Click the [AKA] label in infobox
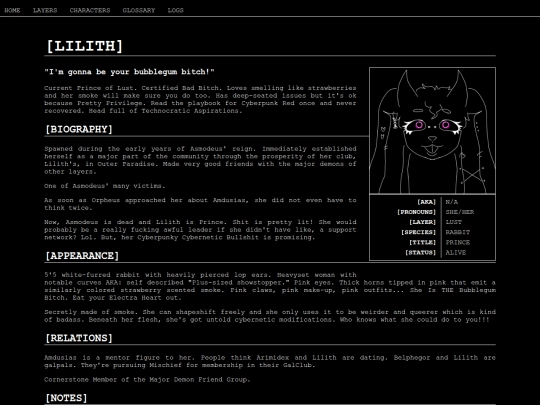 point(427,202)
